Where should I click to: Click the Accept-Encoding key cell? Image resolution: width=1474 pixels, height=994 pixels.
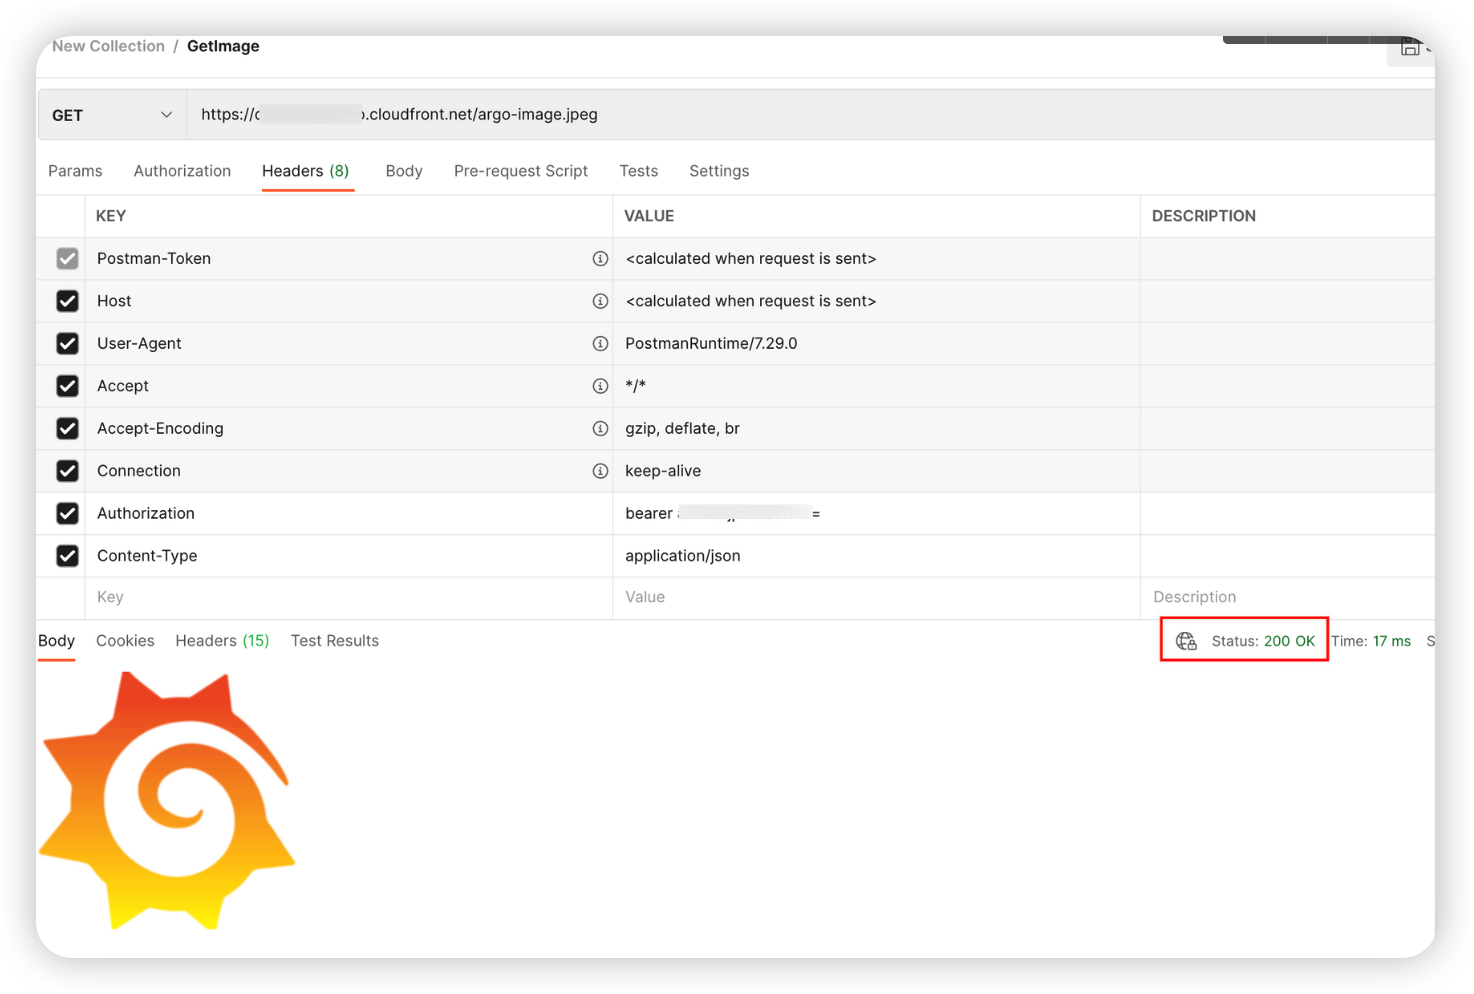pyautogui.click(x=348, y=429)
